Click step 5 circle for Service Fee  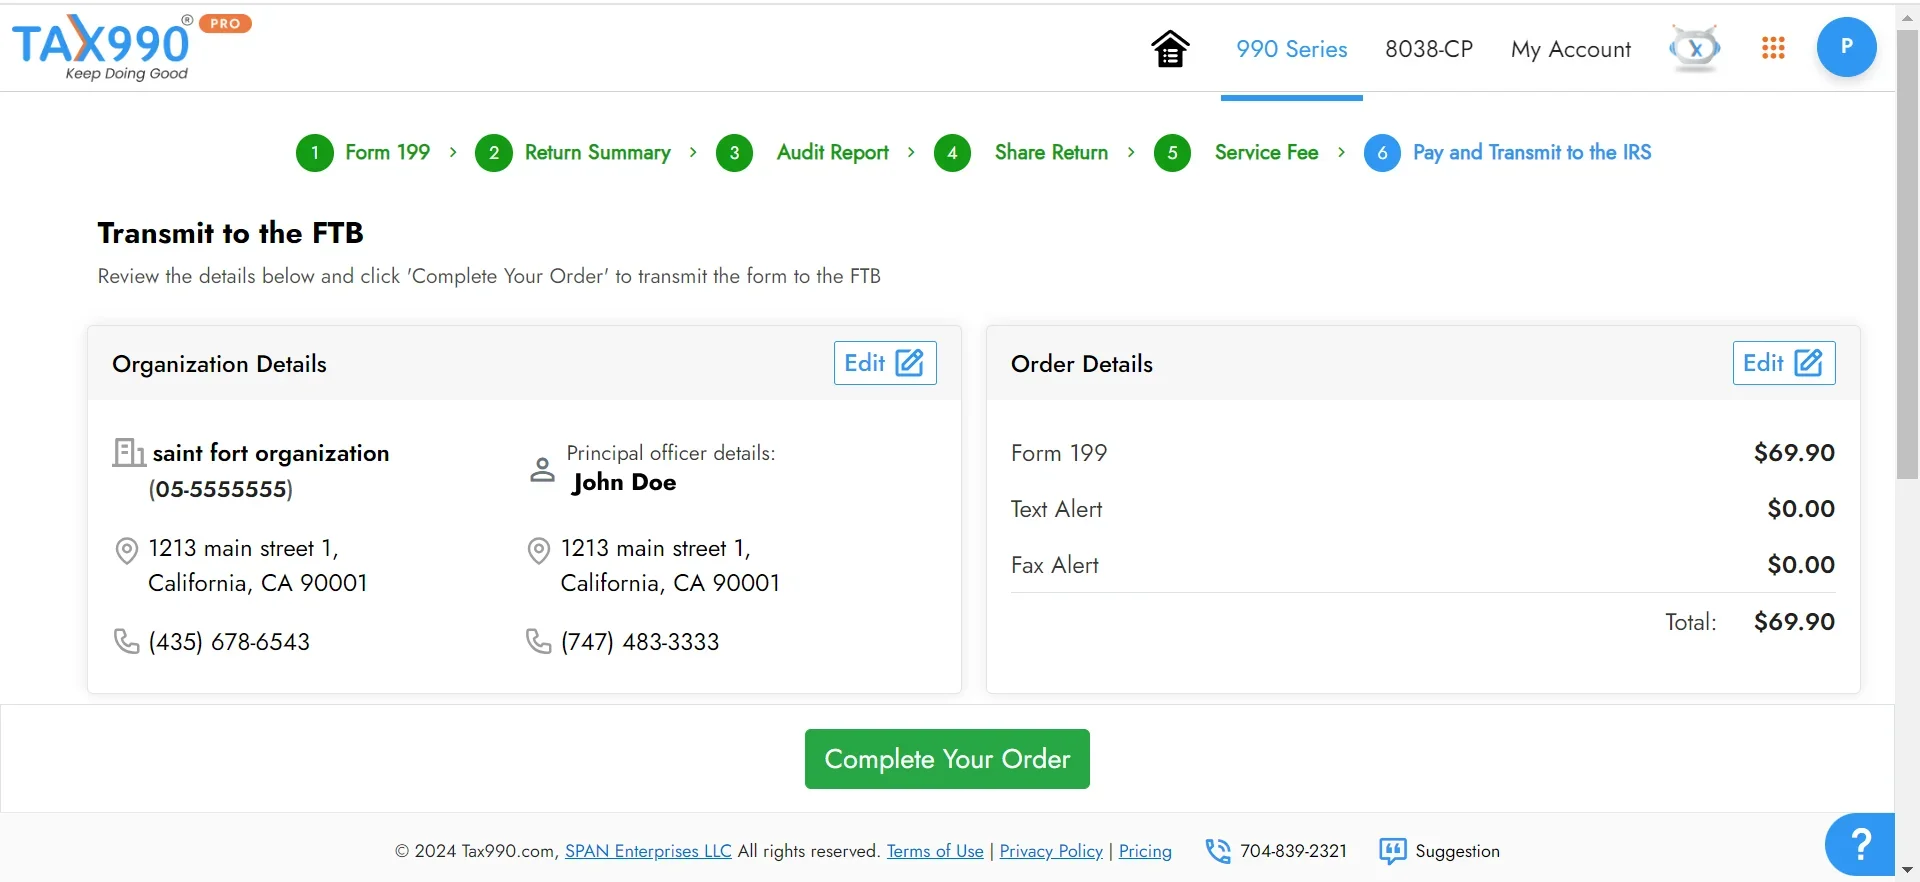1173,153
